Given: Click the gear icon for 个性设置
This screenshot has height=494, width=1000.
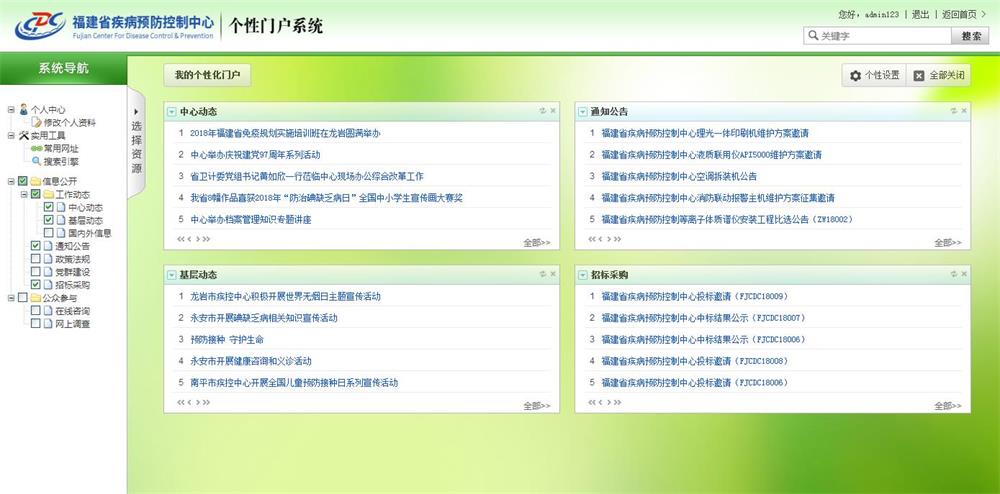Looking at the screenshot, I should (x=855, y=76).
